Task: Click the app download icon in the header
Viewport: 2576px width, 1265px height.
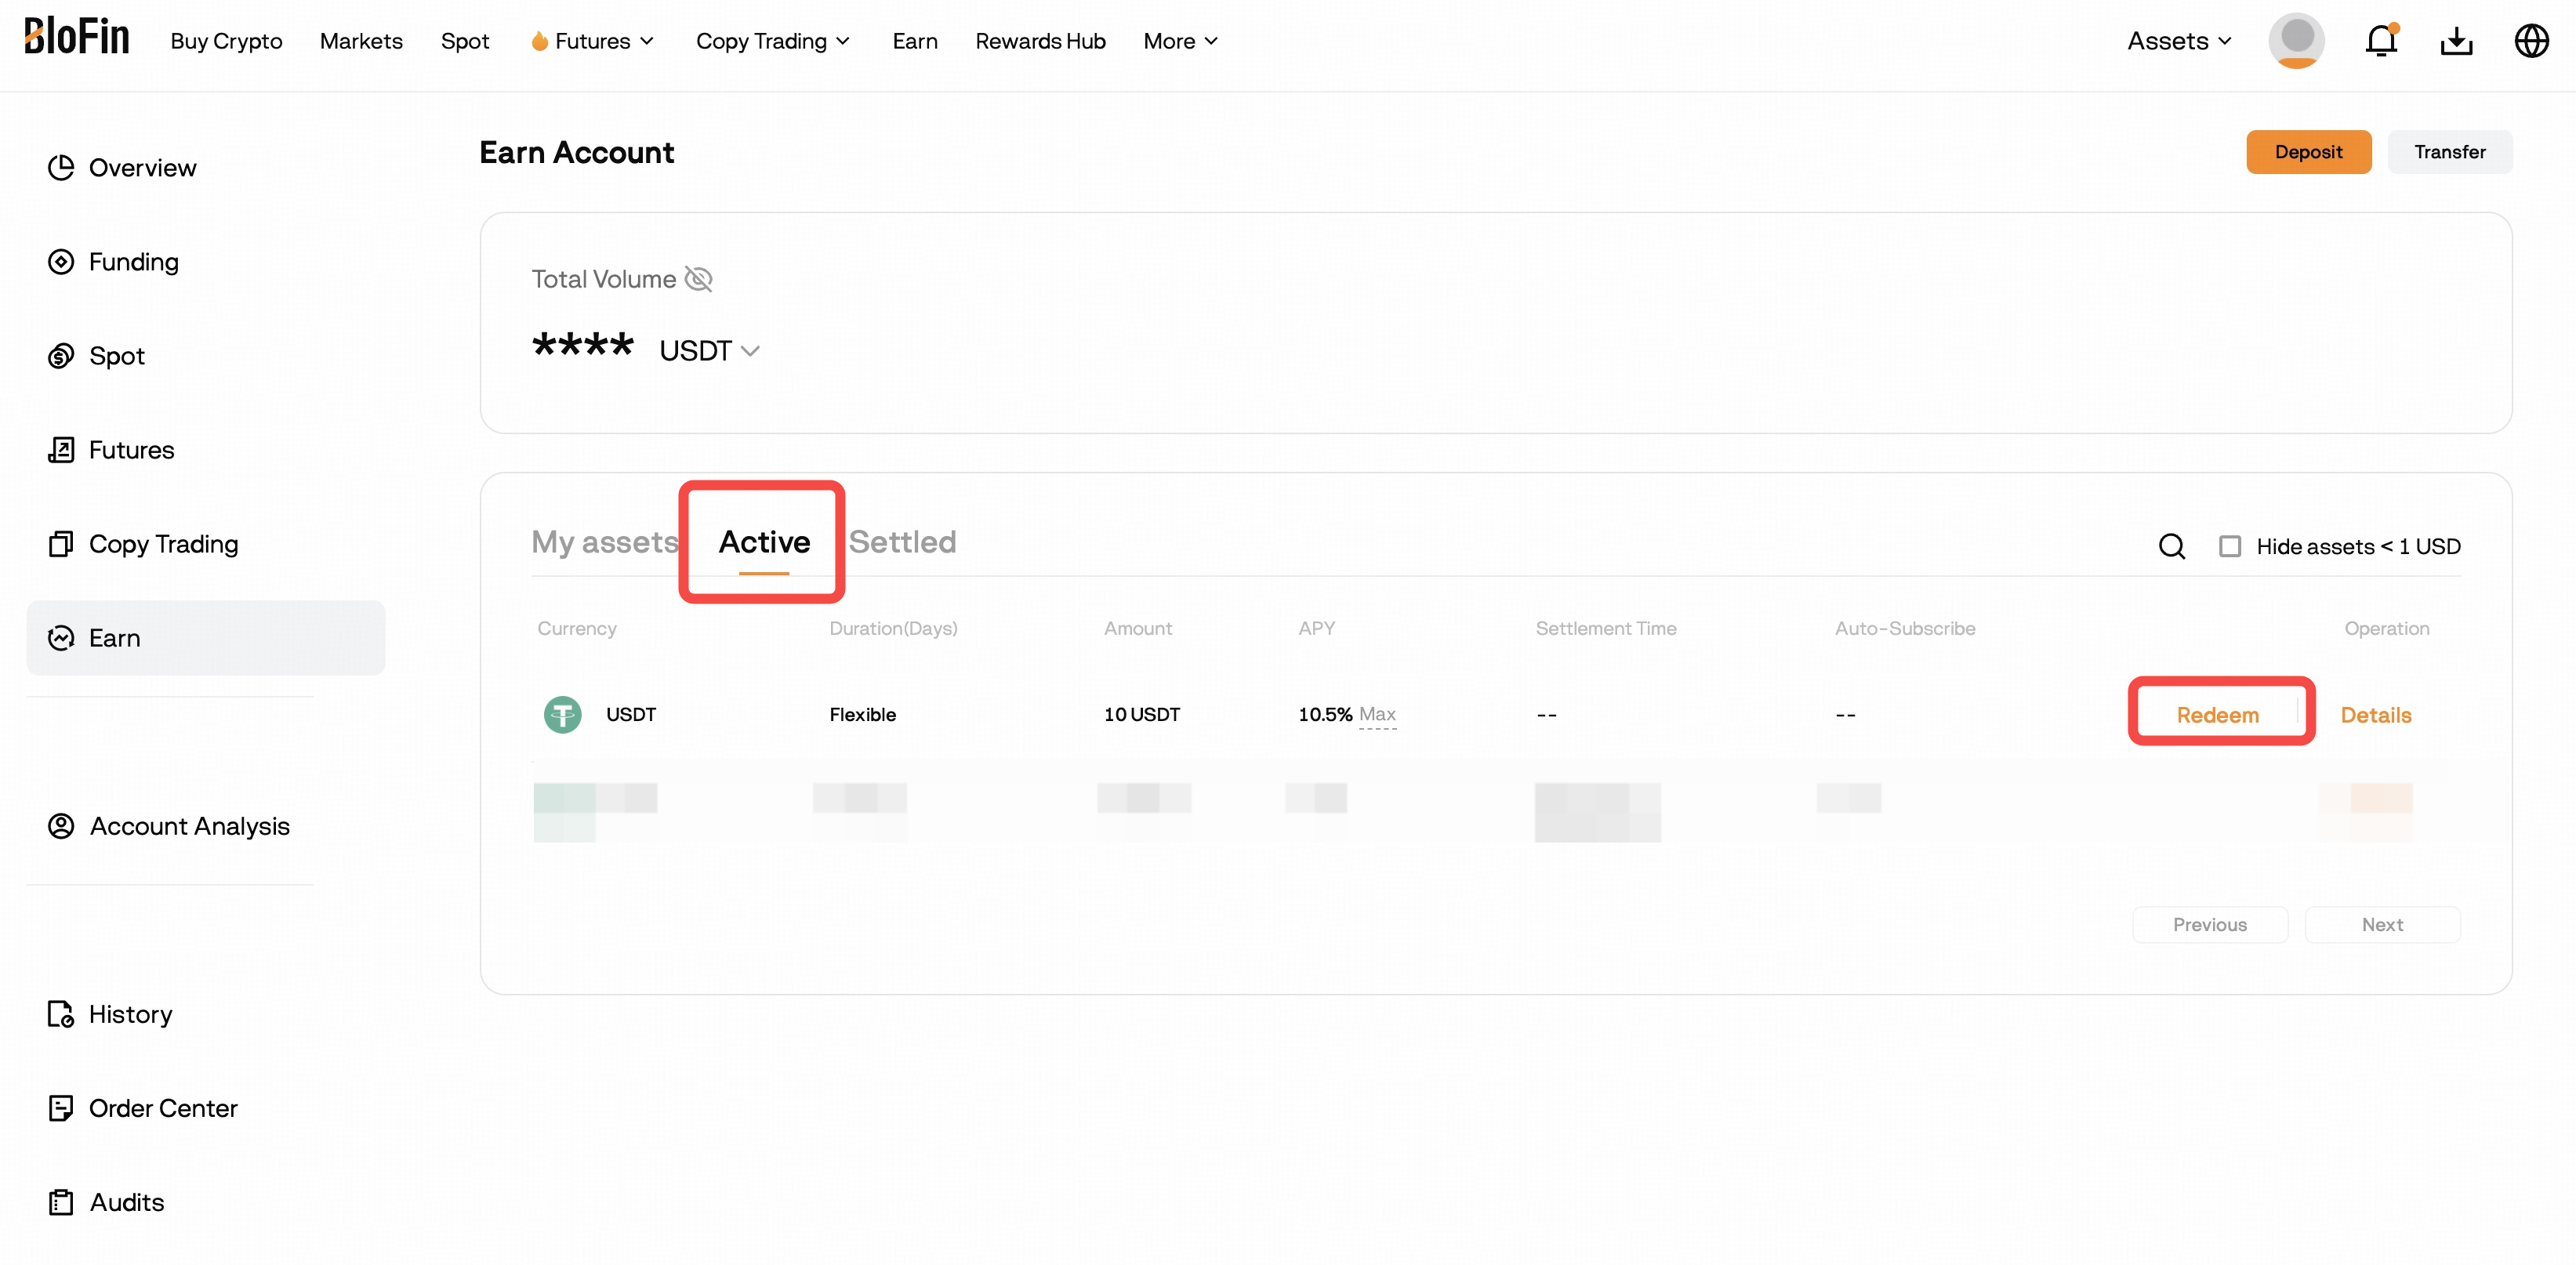Action: tap(2457, 41)
